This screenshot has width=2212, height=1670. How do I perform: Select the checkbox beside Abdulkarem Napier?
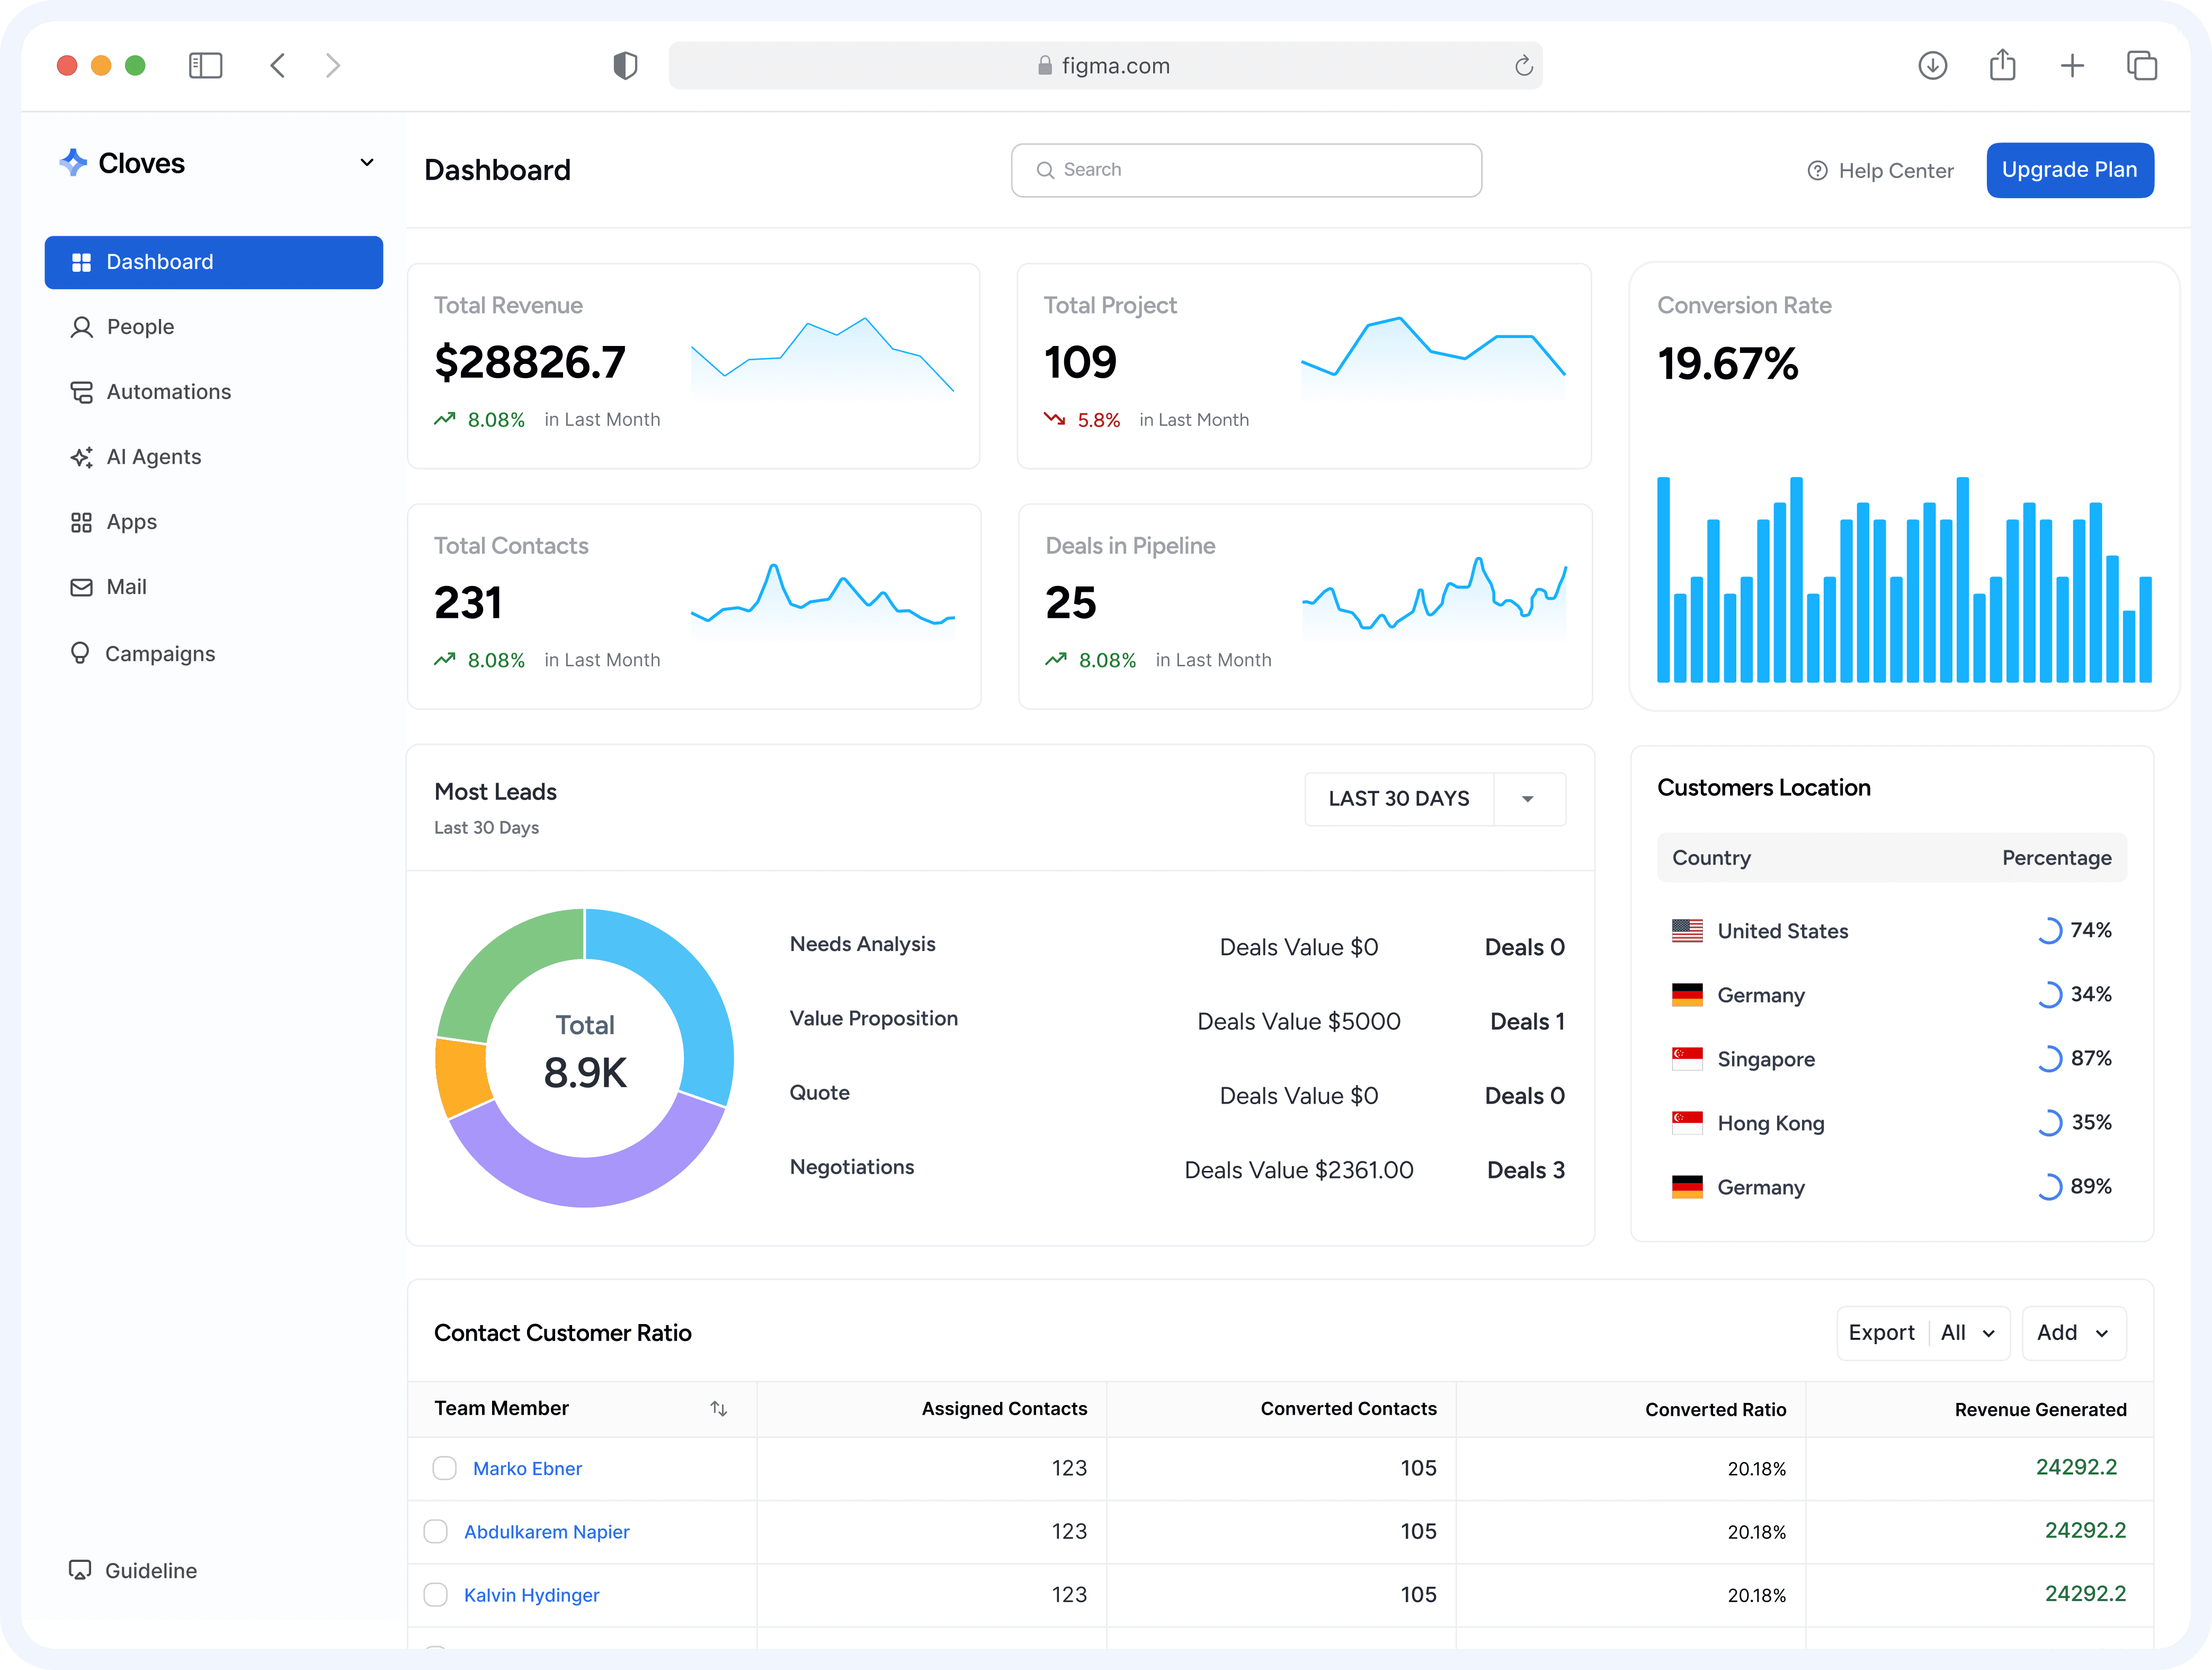(435, 1531)
